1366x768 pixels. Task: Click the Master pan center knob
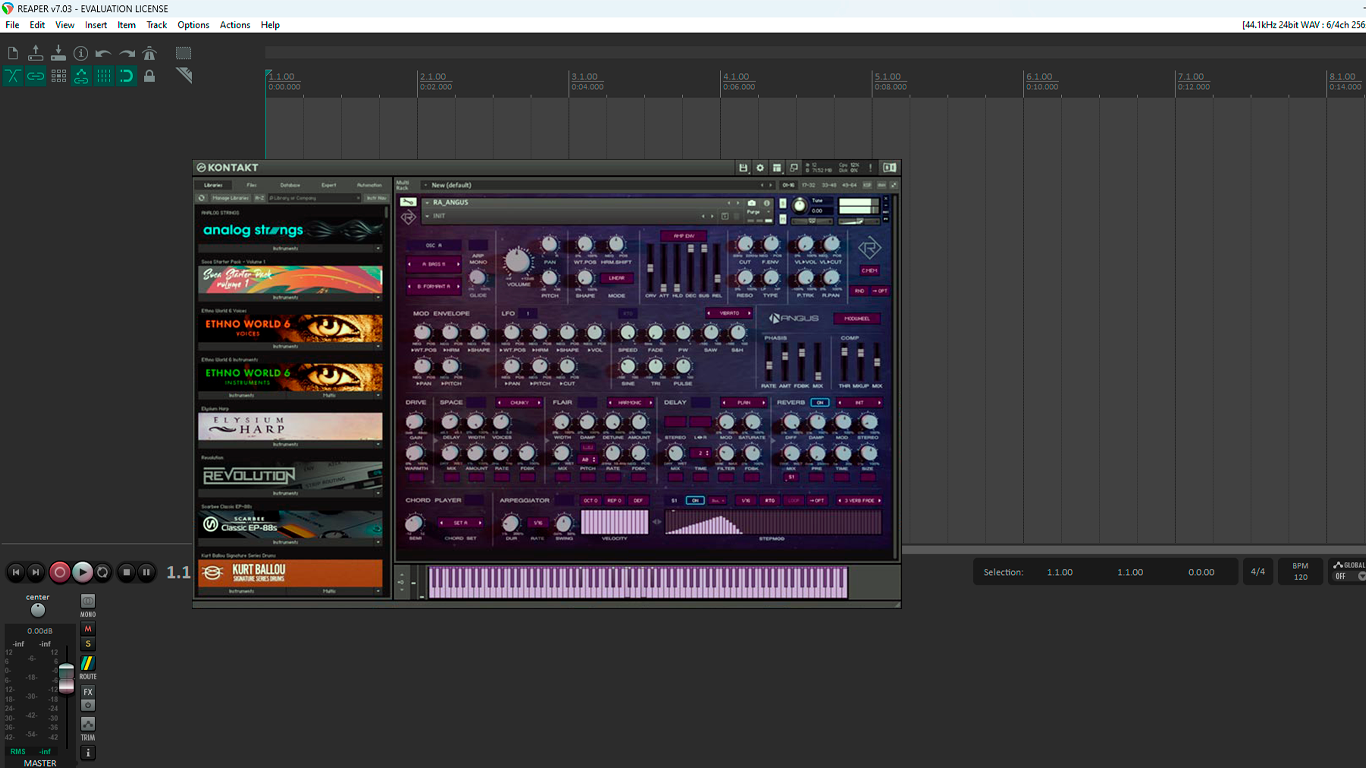(x=38, y=610)
